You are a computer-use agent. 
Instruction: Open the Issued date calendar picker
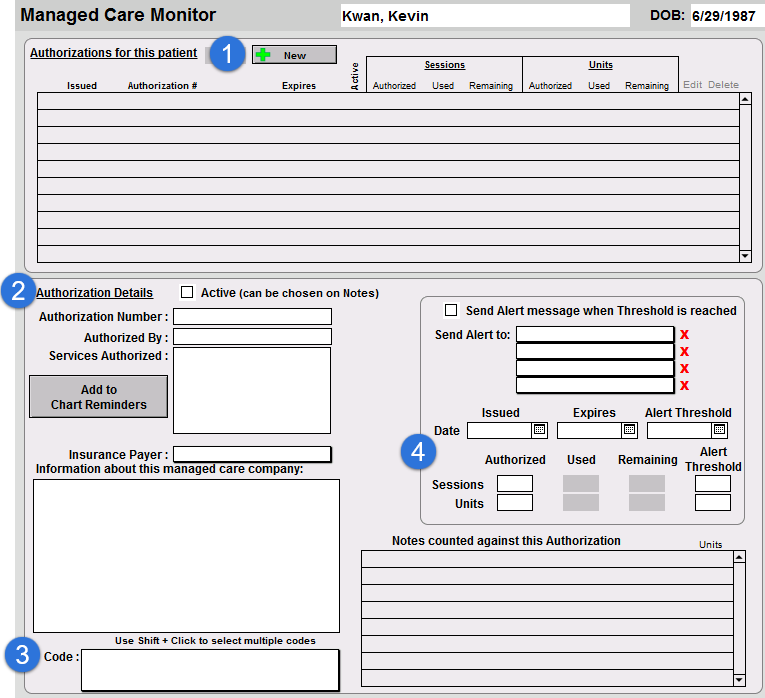tap(539, 430)
